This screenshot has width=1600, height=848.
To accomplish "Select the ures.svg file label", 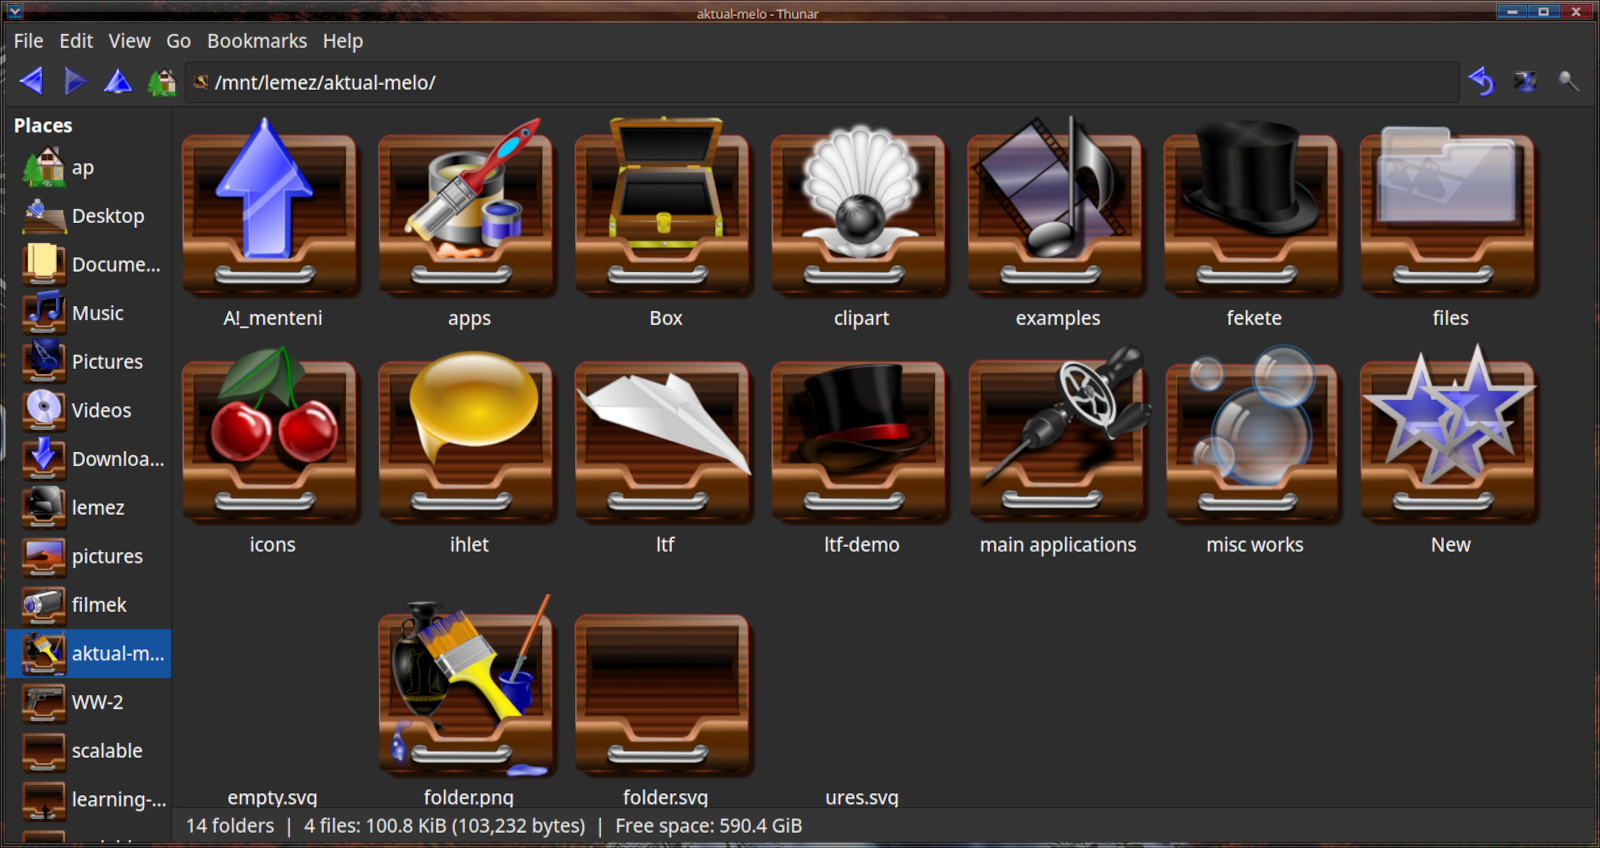I will [x=862, y=797].
